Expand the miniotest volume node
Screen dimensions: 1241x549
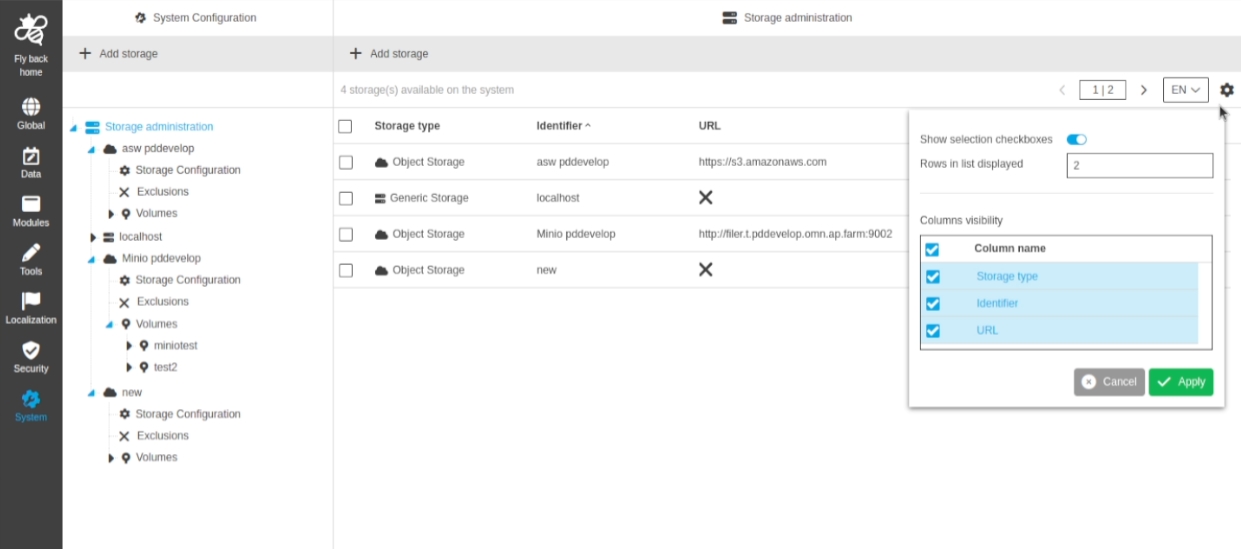coord(129,346)
